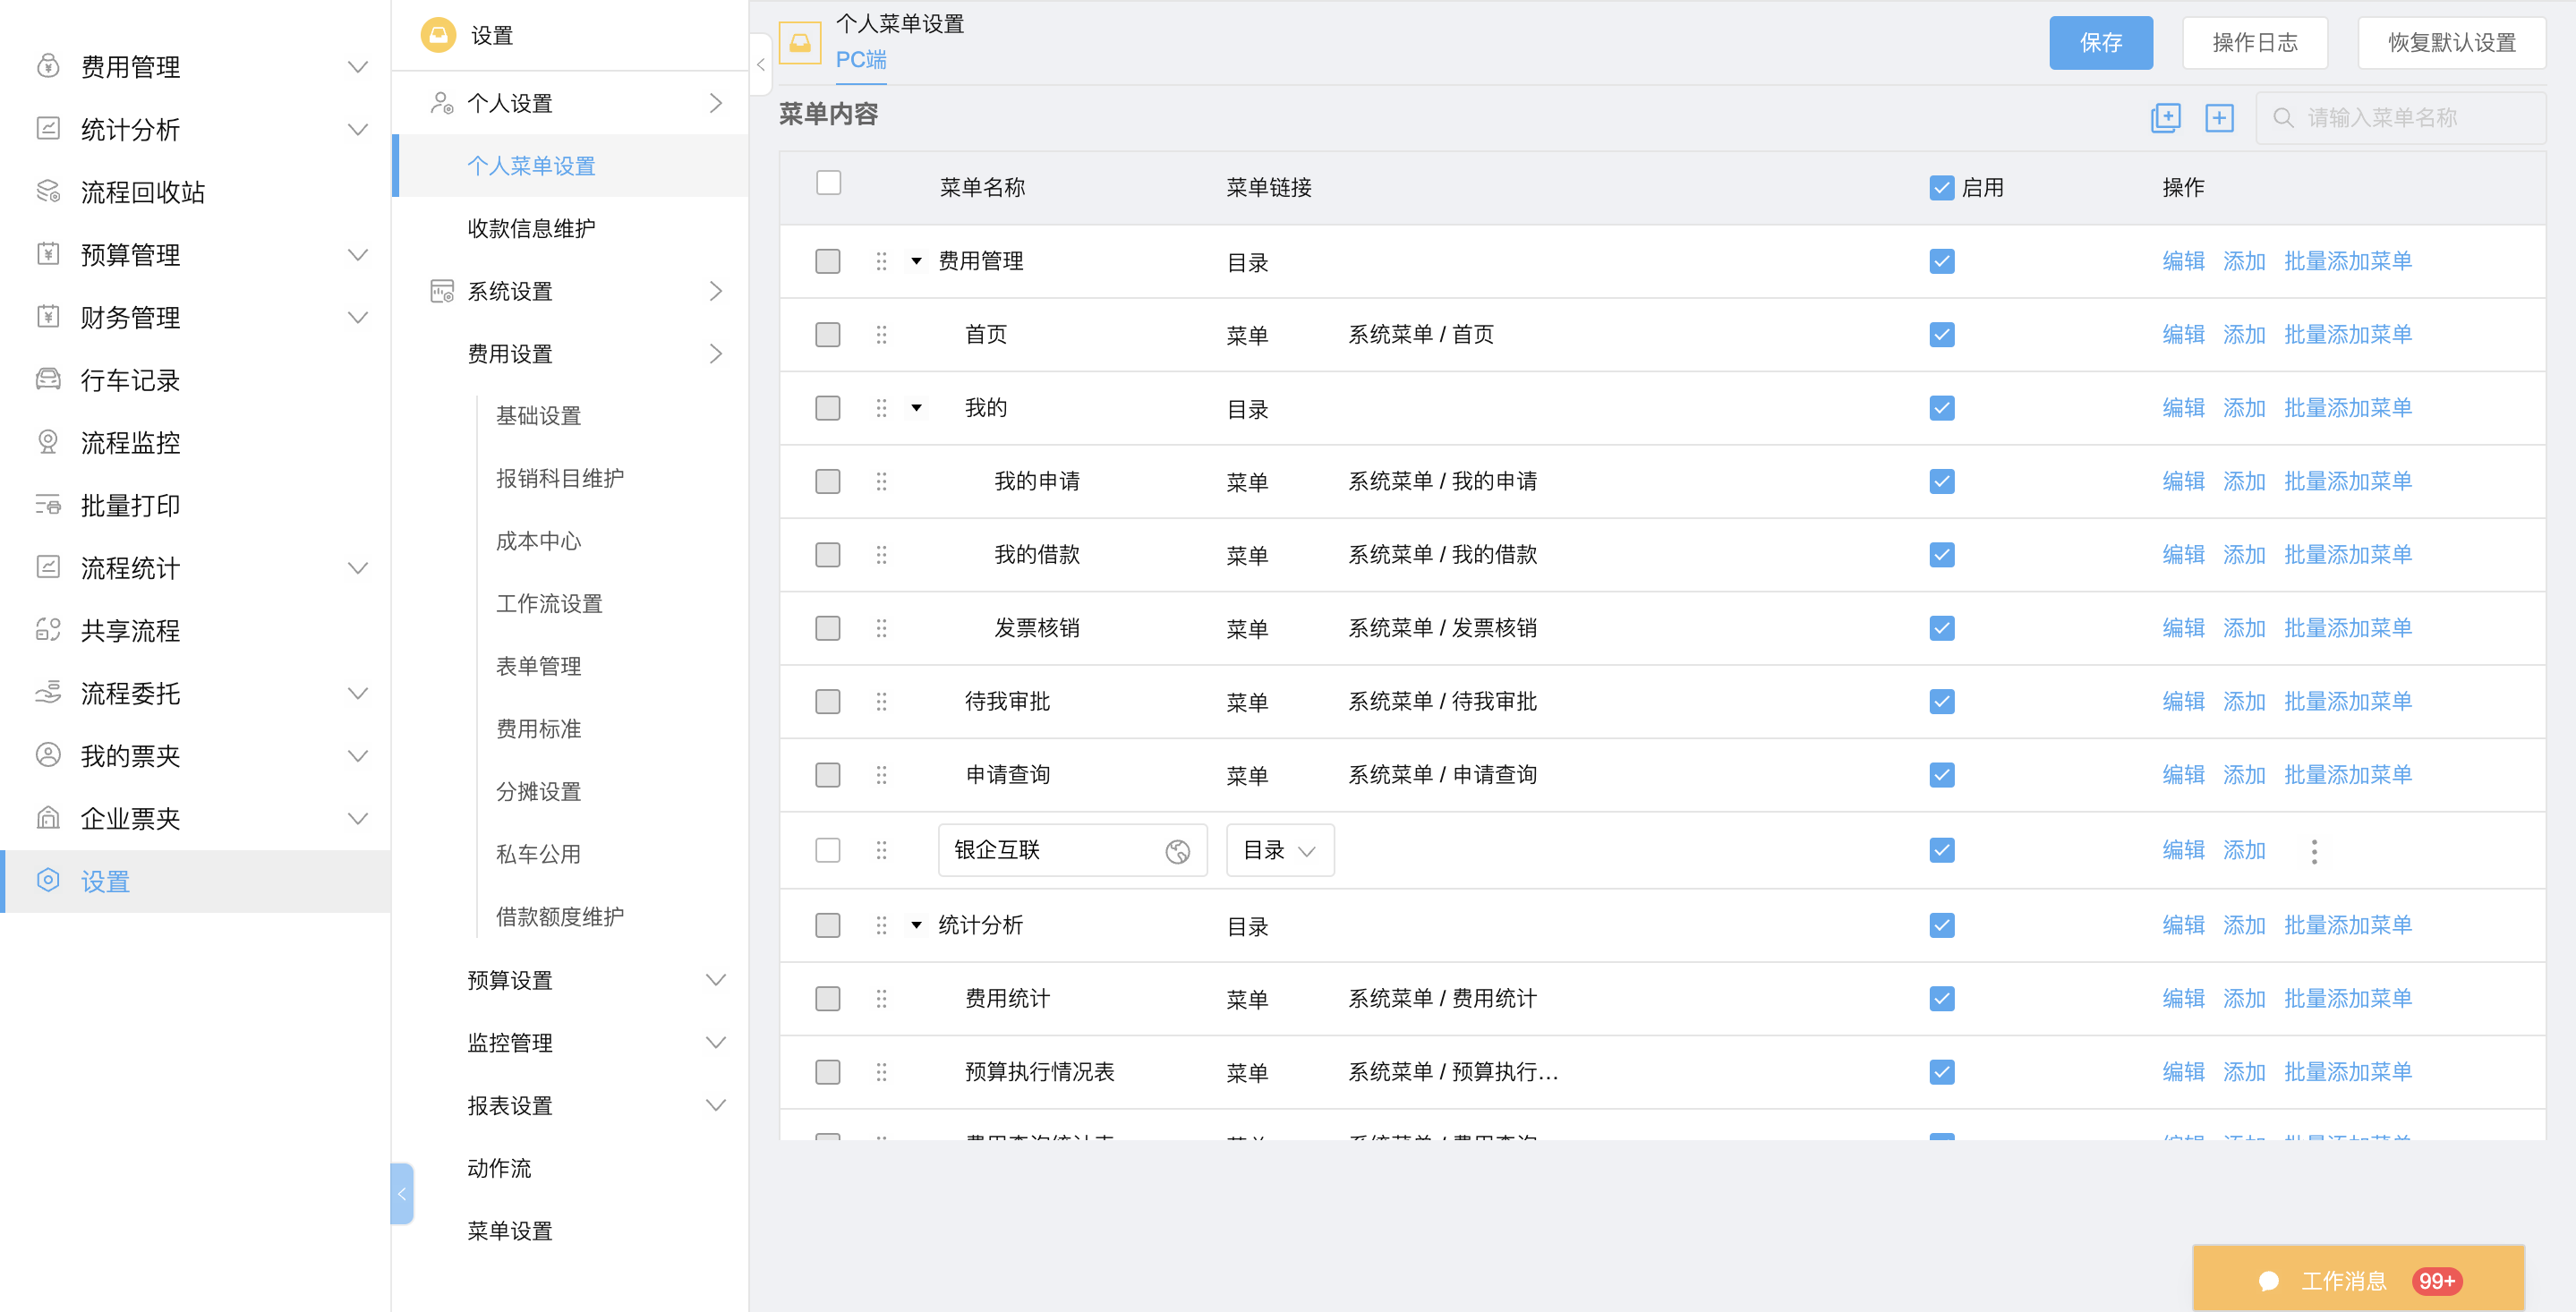The image size is (2576, 1312).
Task: Check the 申请查询 row selection box
Action: point(827,775)
